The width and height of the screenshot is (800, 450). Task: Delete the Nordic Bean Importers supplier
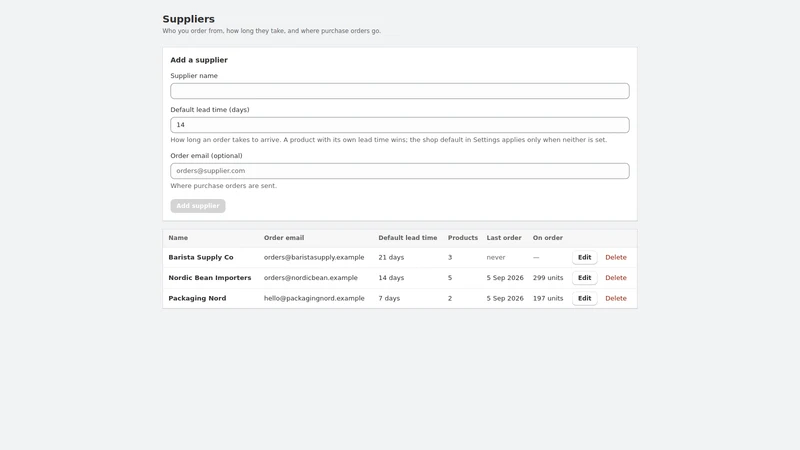tap(616, 278)
